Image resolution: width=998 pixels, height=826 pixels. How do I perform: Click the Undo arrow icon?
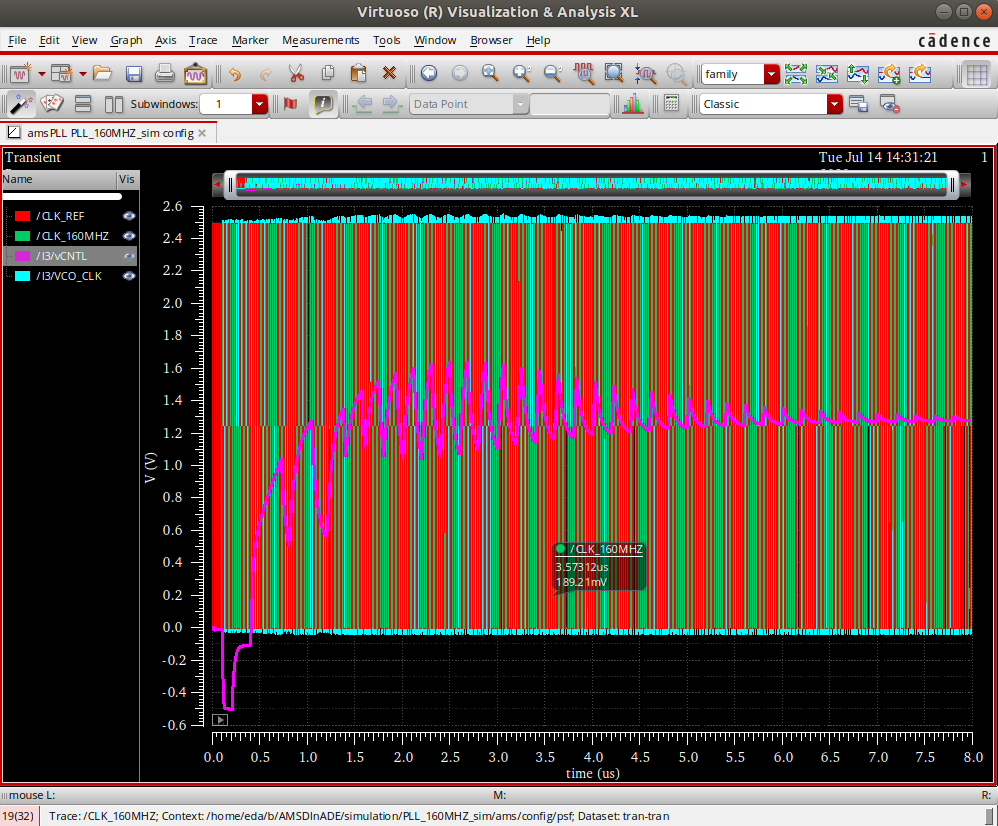point(234,74)
